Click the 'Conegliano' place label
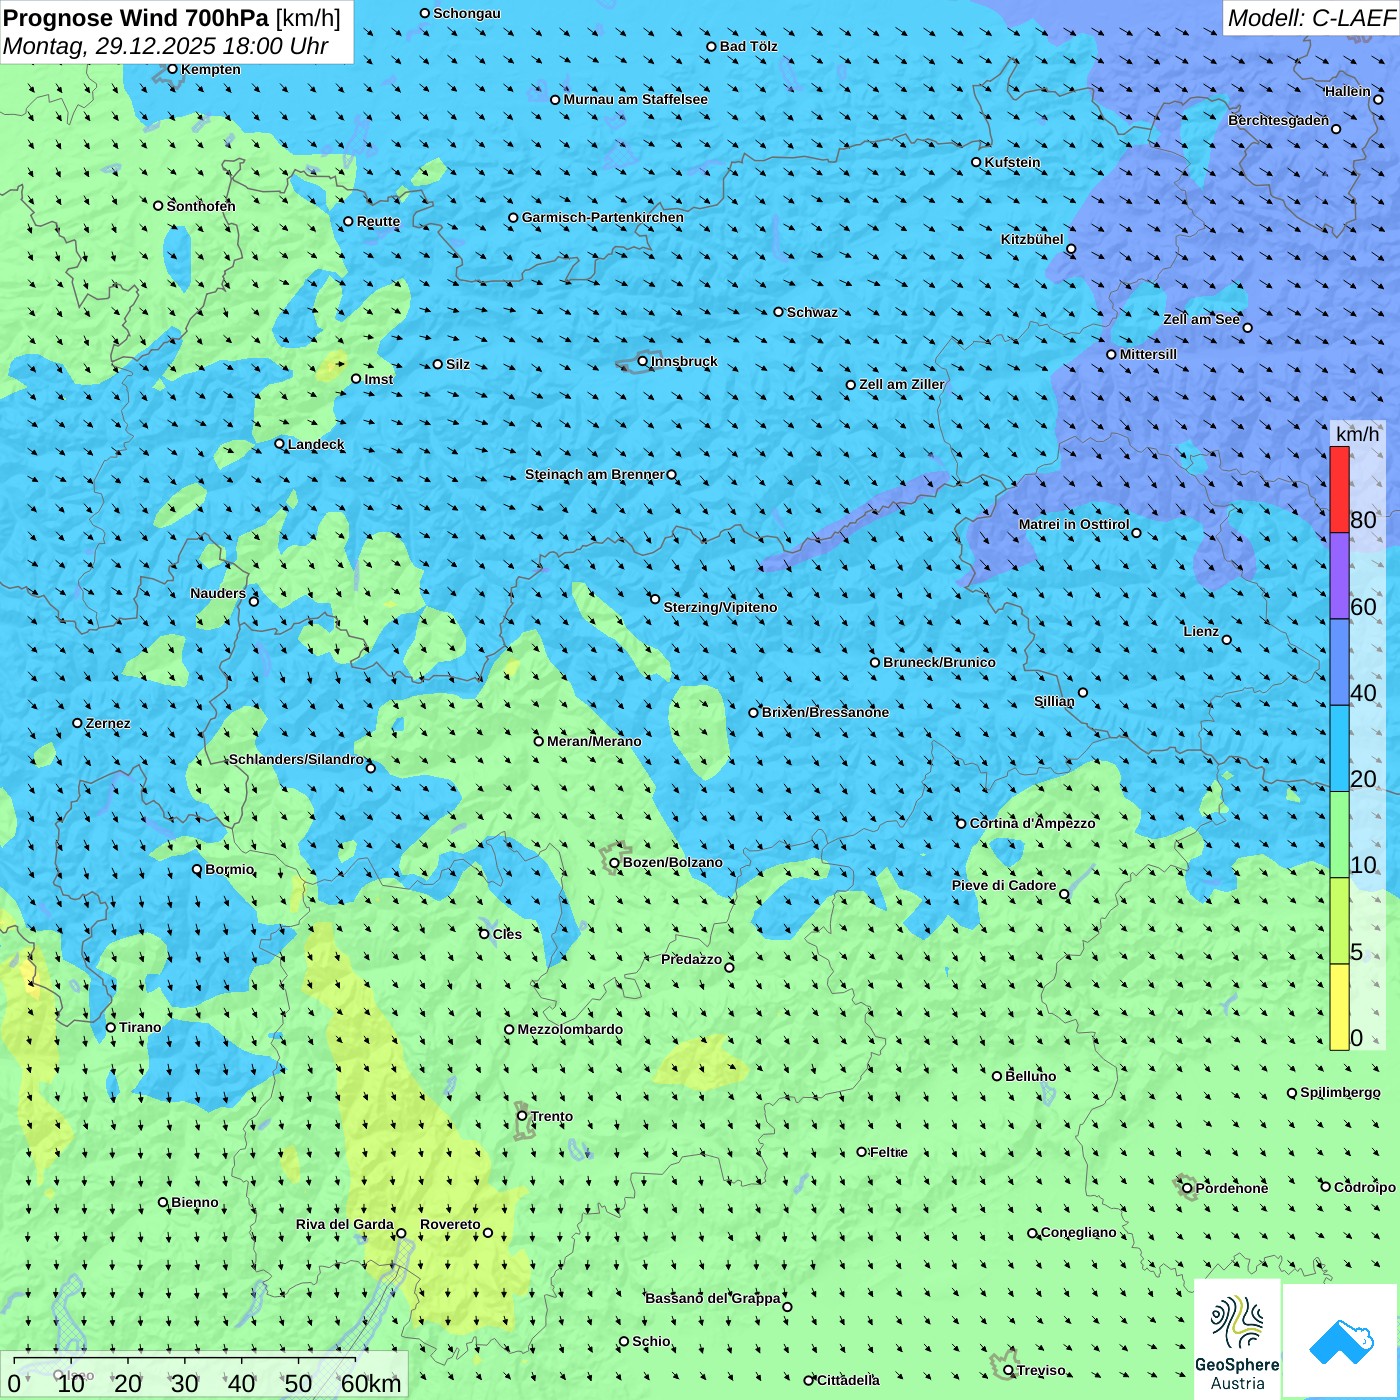1400x1400 pixels. click(x=1079, y=1232)
